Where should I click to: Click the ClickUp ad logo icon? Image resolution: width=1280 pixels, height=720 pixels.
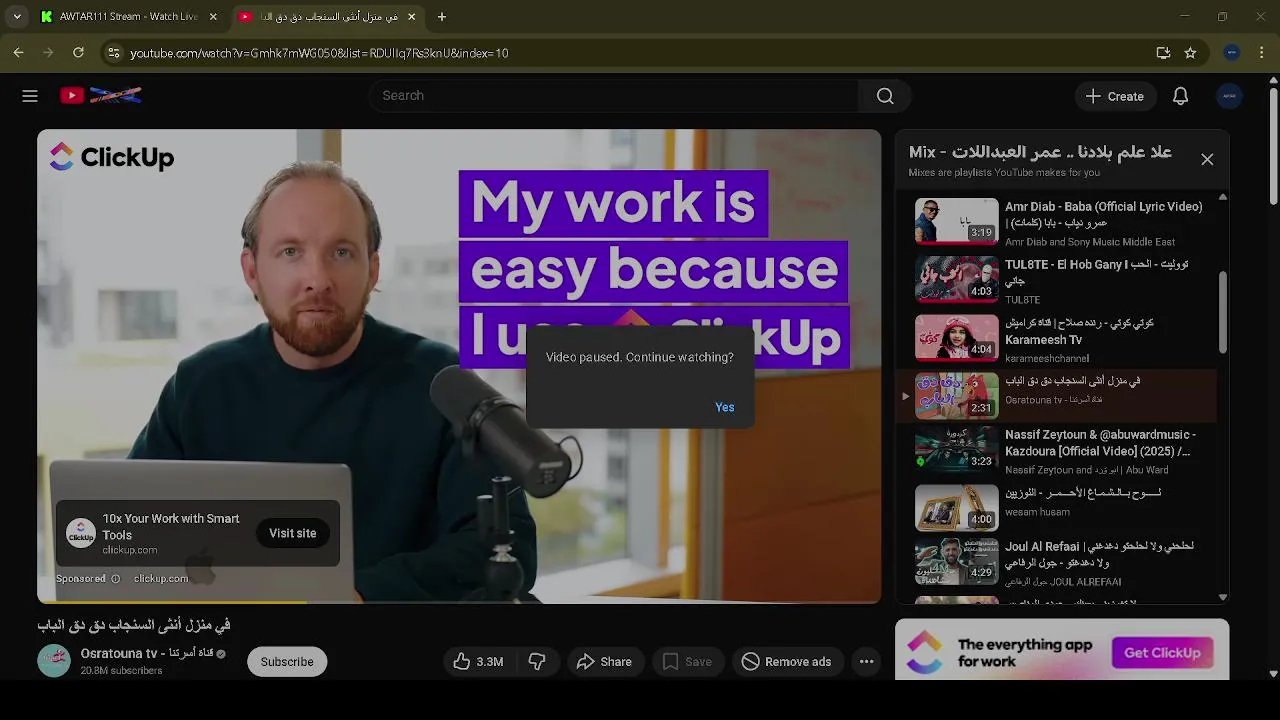81,533
